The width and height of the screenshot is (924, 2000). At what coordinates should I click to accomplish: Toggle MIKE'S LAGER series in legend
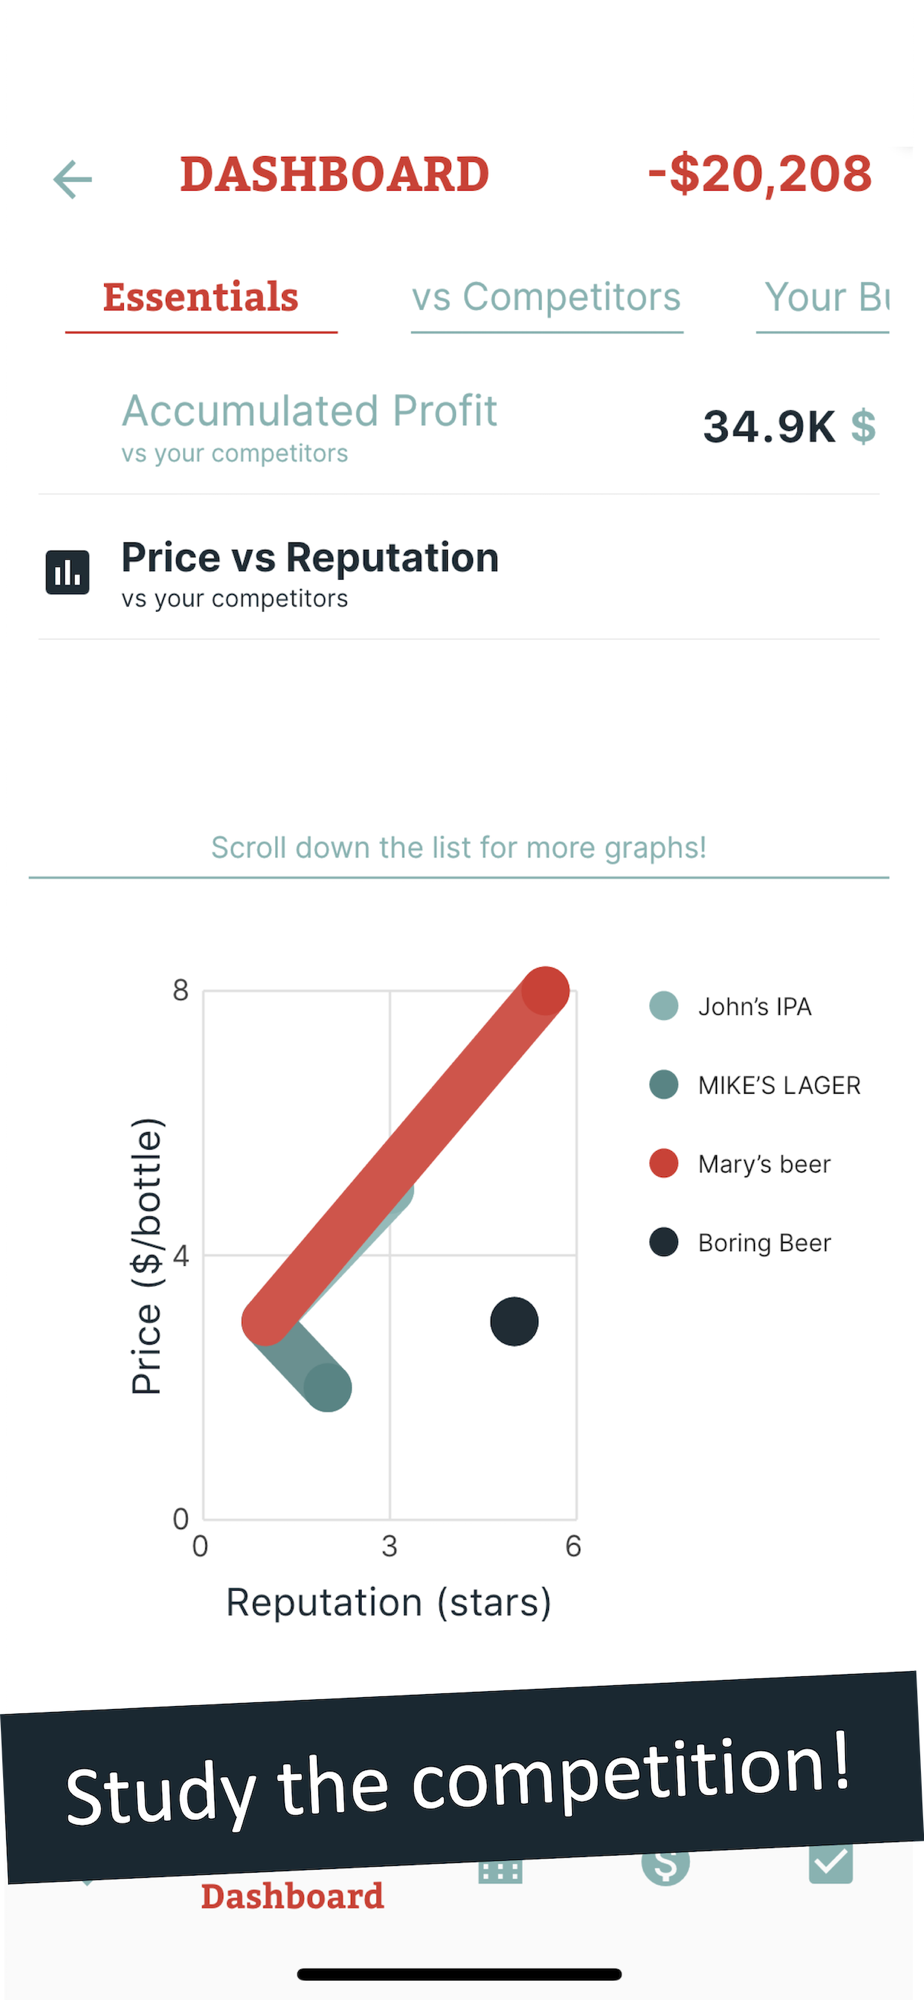click(664, 1085)
